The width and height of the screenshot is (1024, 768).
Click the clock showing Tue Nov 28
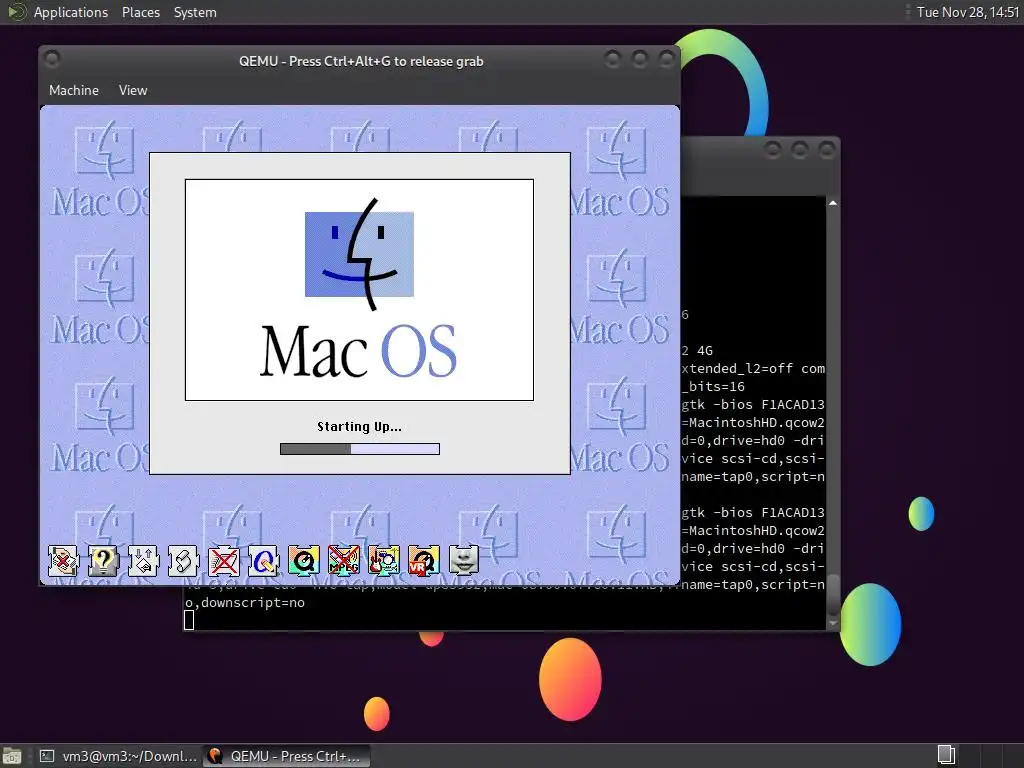tap(968, 12)
